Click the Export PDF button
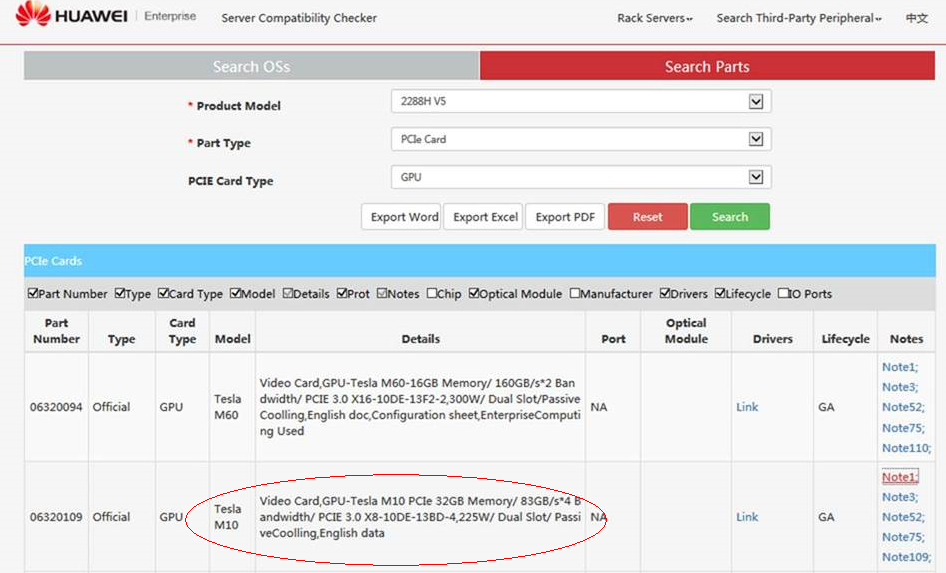Viewport: 946px width, 573px height. click(565, 217)
